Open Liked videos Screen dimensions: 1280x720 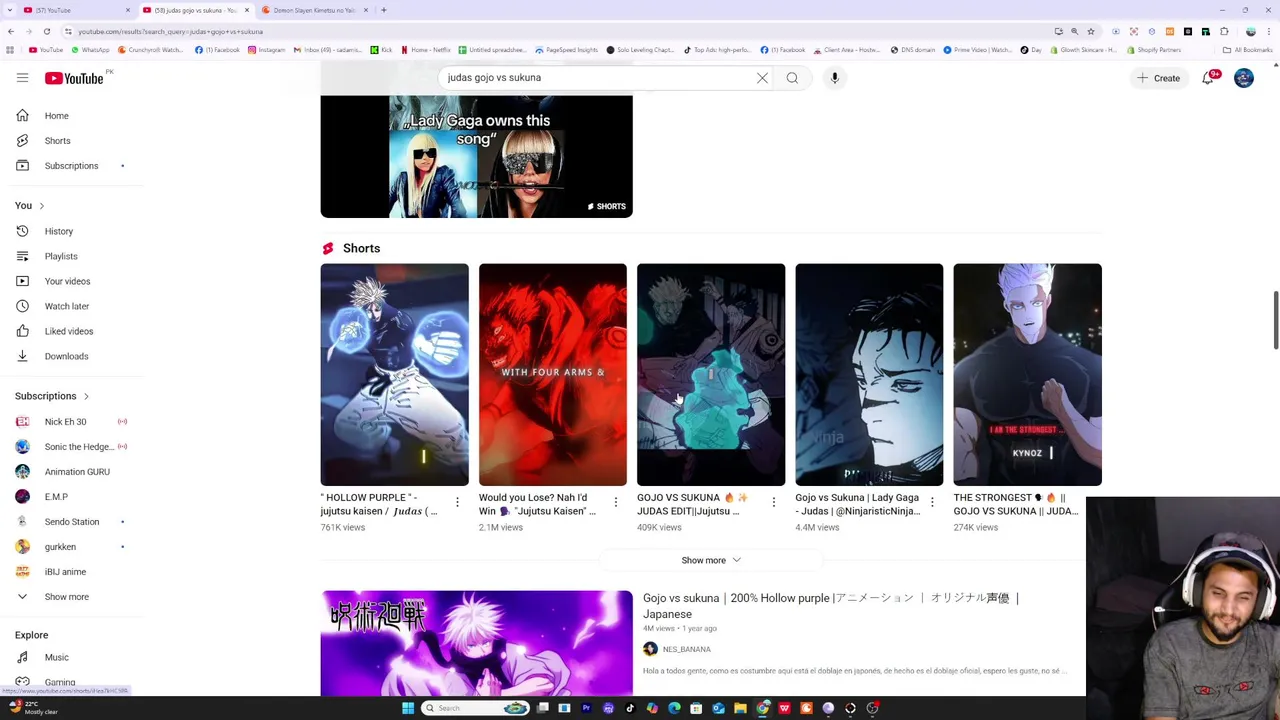[68, 331]
